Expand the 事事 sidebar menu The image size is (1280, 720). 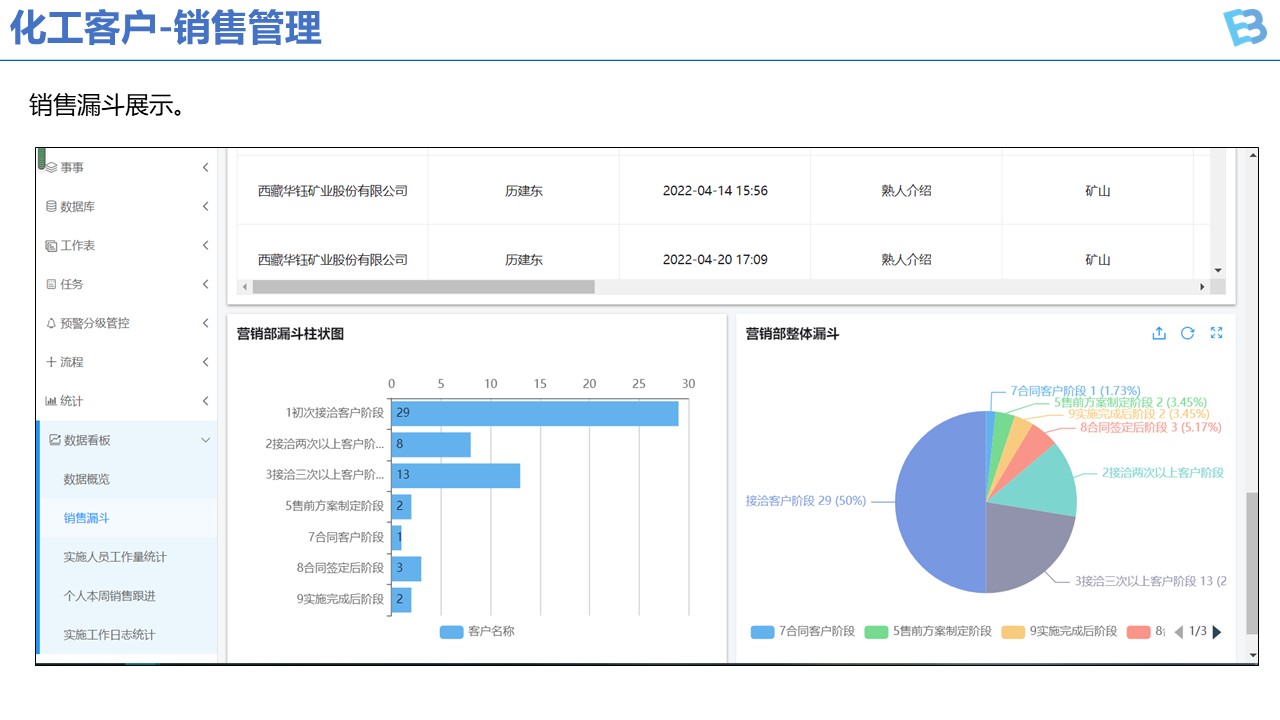(205, 168)
